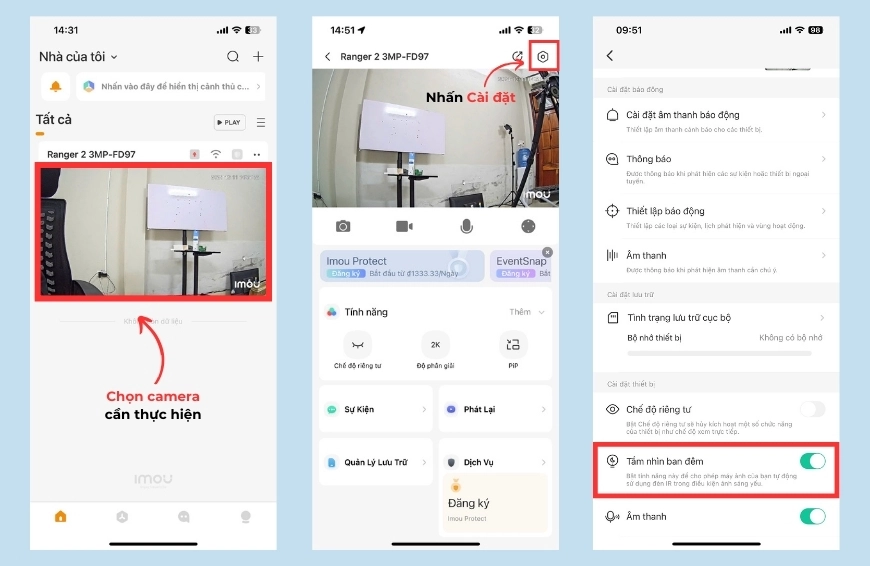The height and width of the screenshot is (566, 870).
Task: Tap the sound waveform Âm thanh icon
Action: (612, 255)
